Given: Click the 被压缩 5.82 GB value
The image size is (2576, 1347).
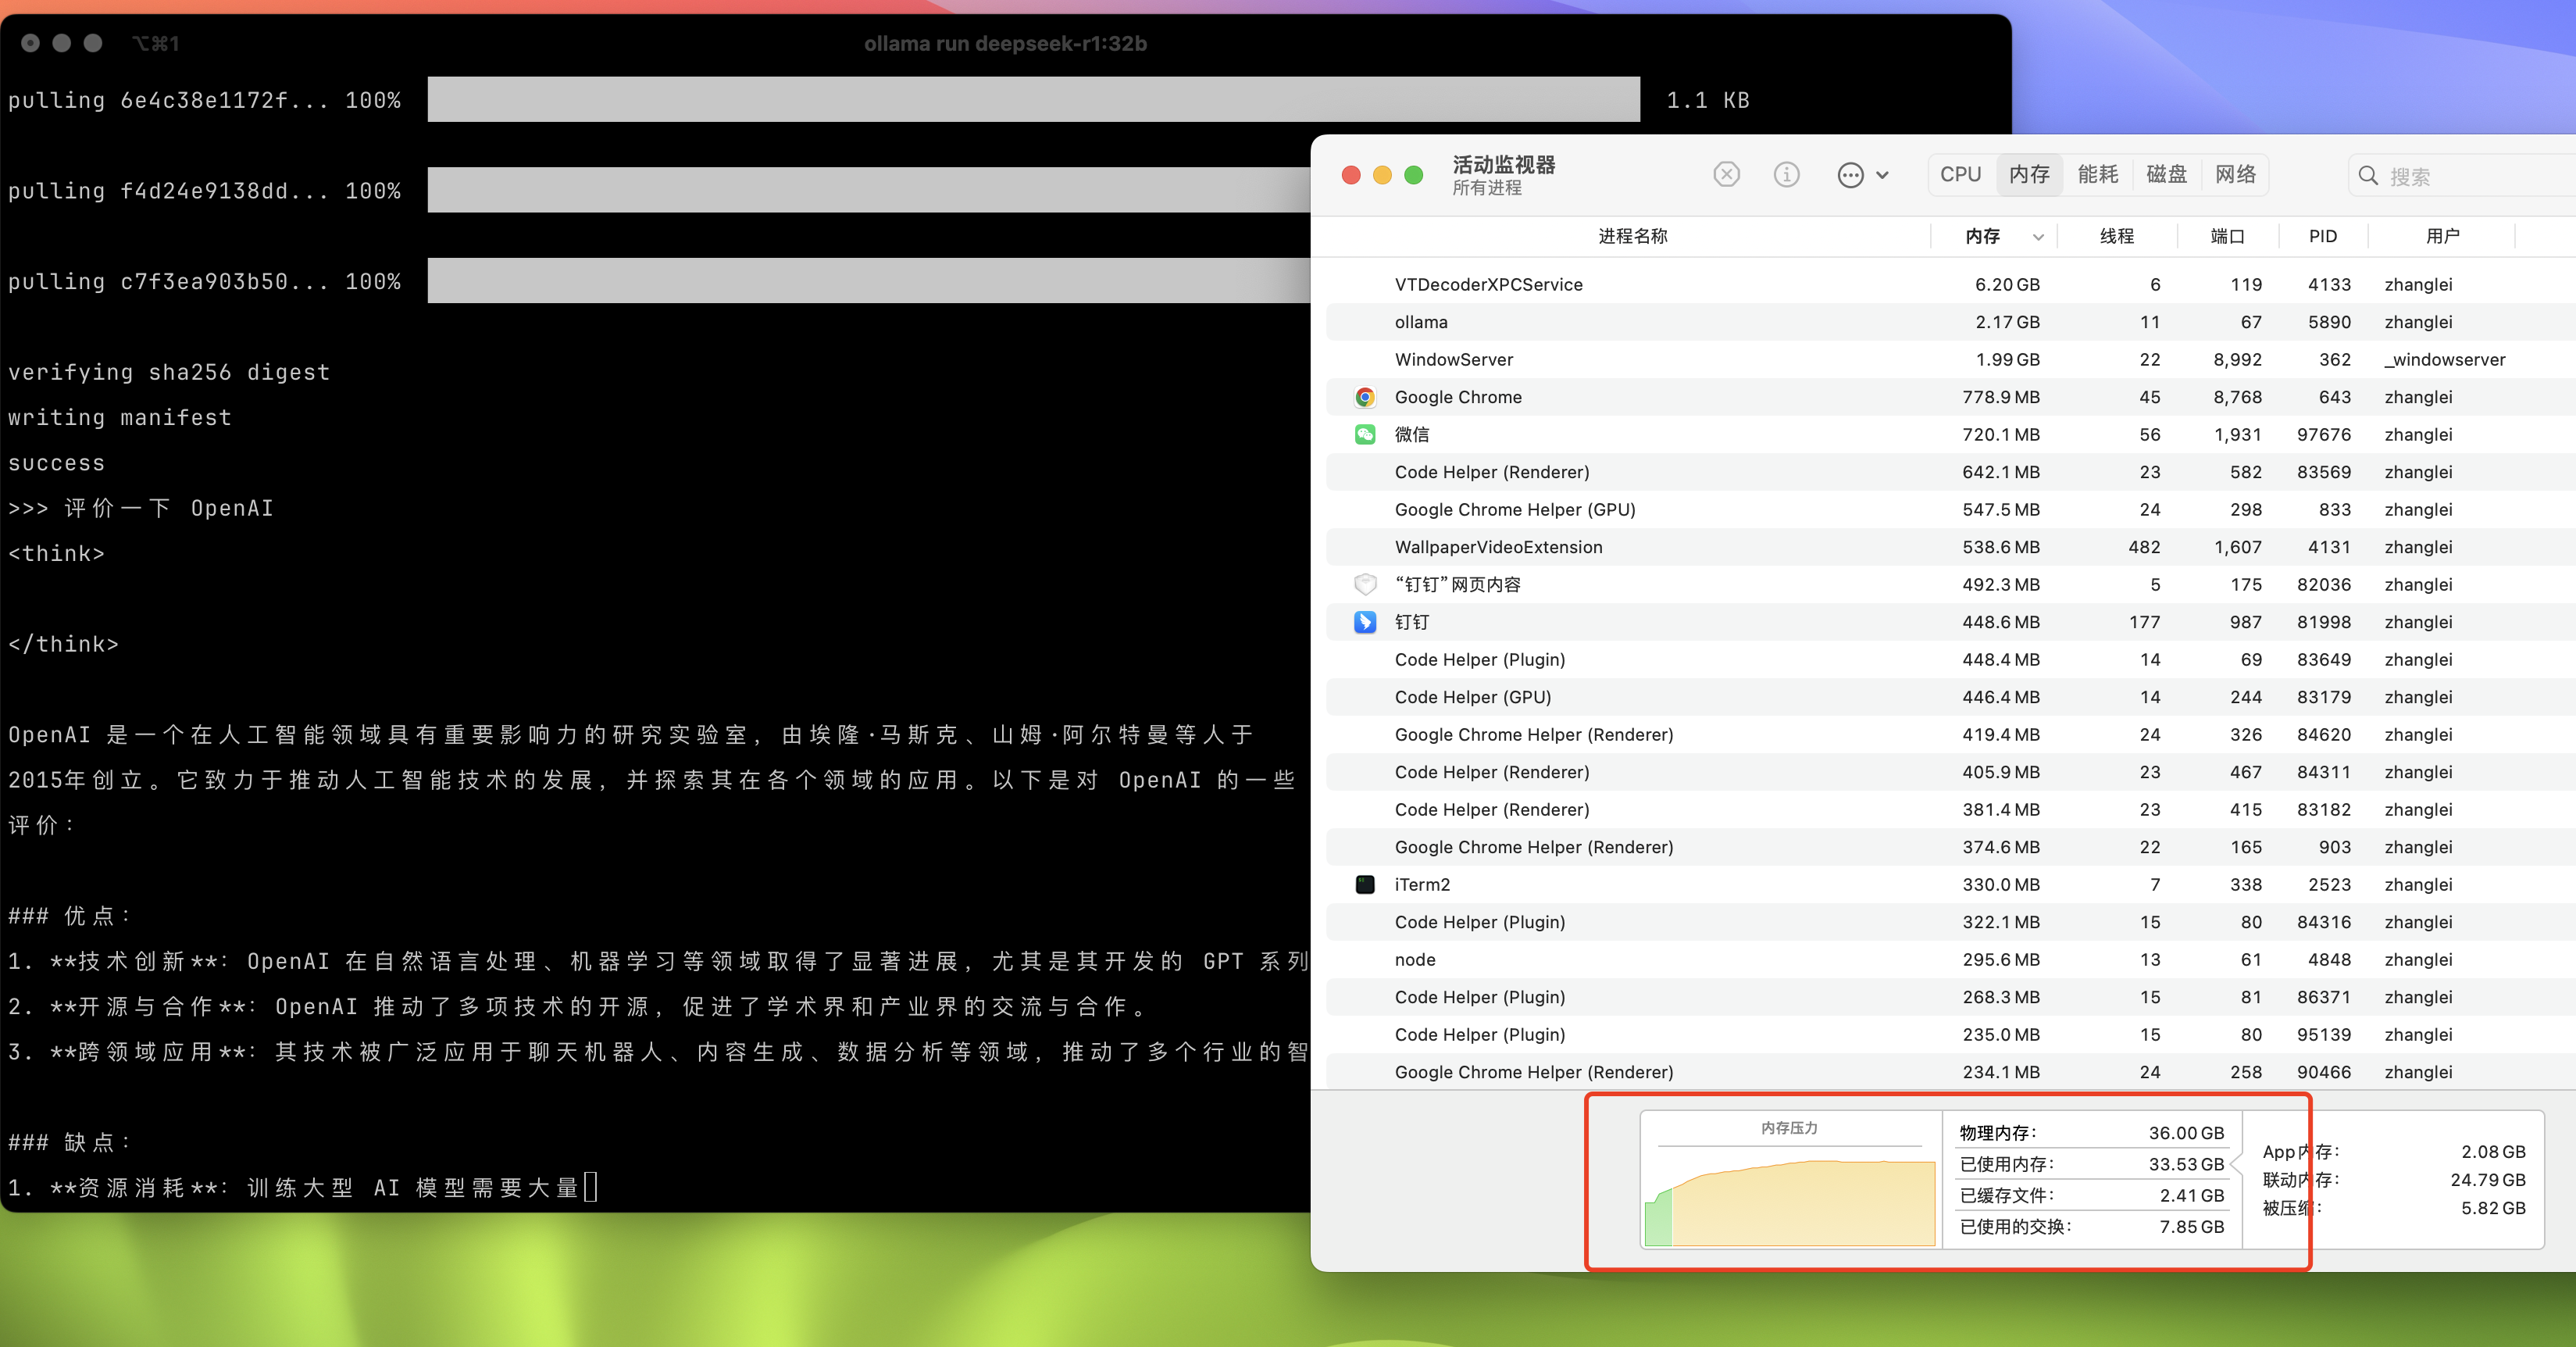Looking at the screenshot, I should (x=2492, y=1208).
